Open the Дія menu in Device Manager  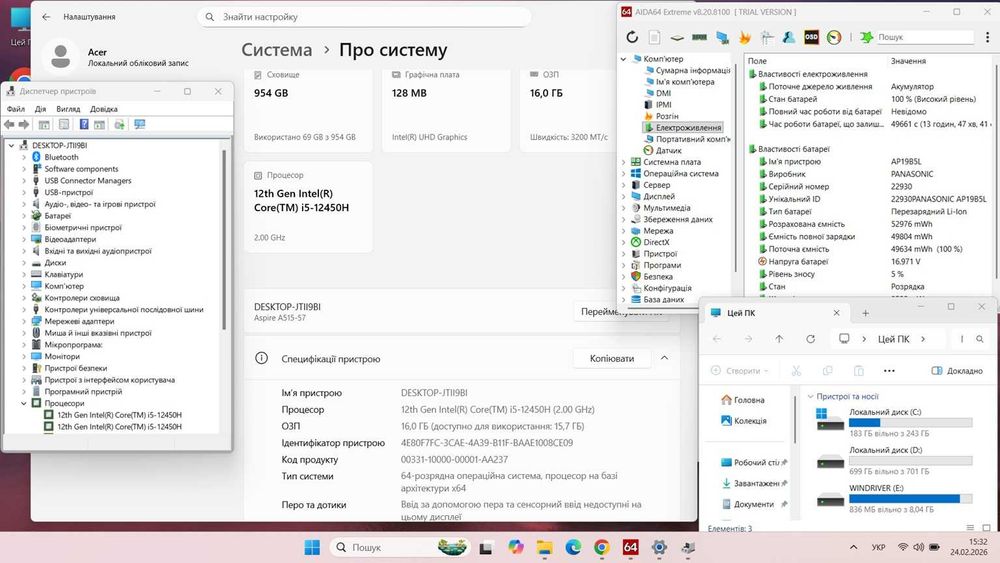click(40, 109)
